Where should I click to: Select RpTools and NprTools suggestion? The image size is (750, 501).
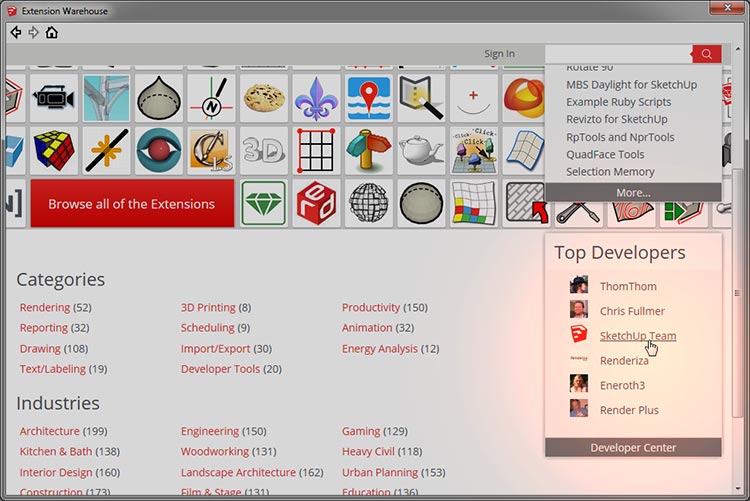pyautogui.click(x=620, y=137)
